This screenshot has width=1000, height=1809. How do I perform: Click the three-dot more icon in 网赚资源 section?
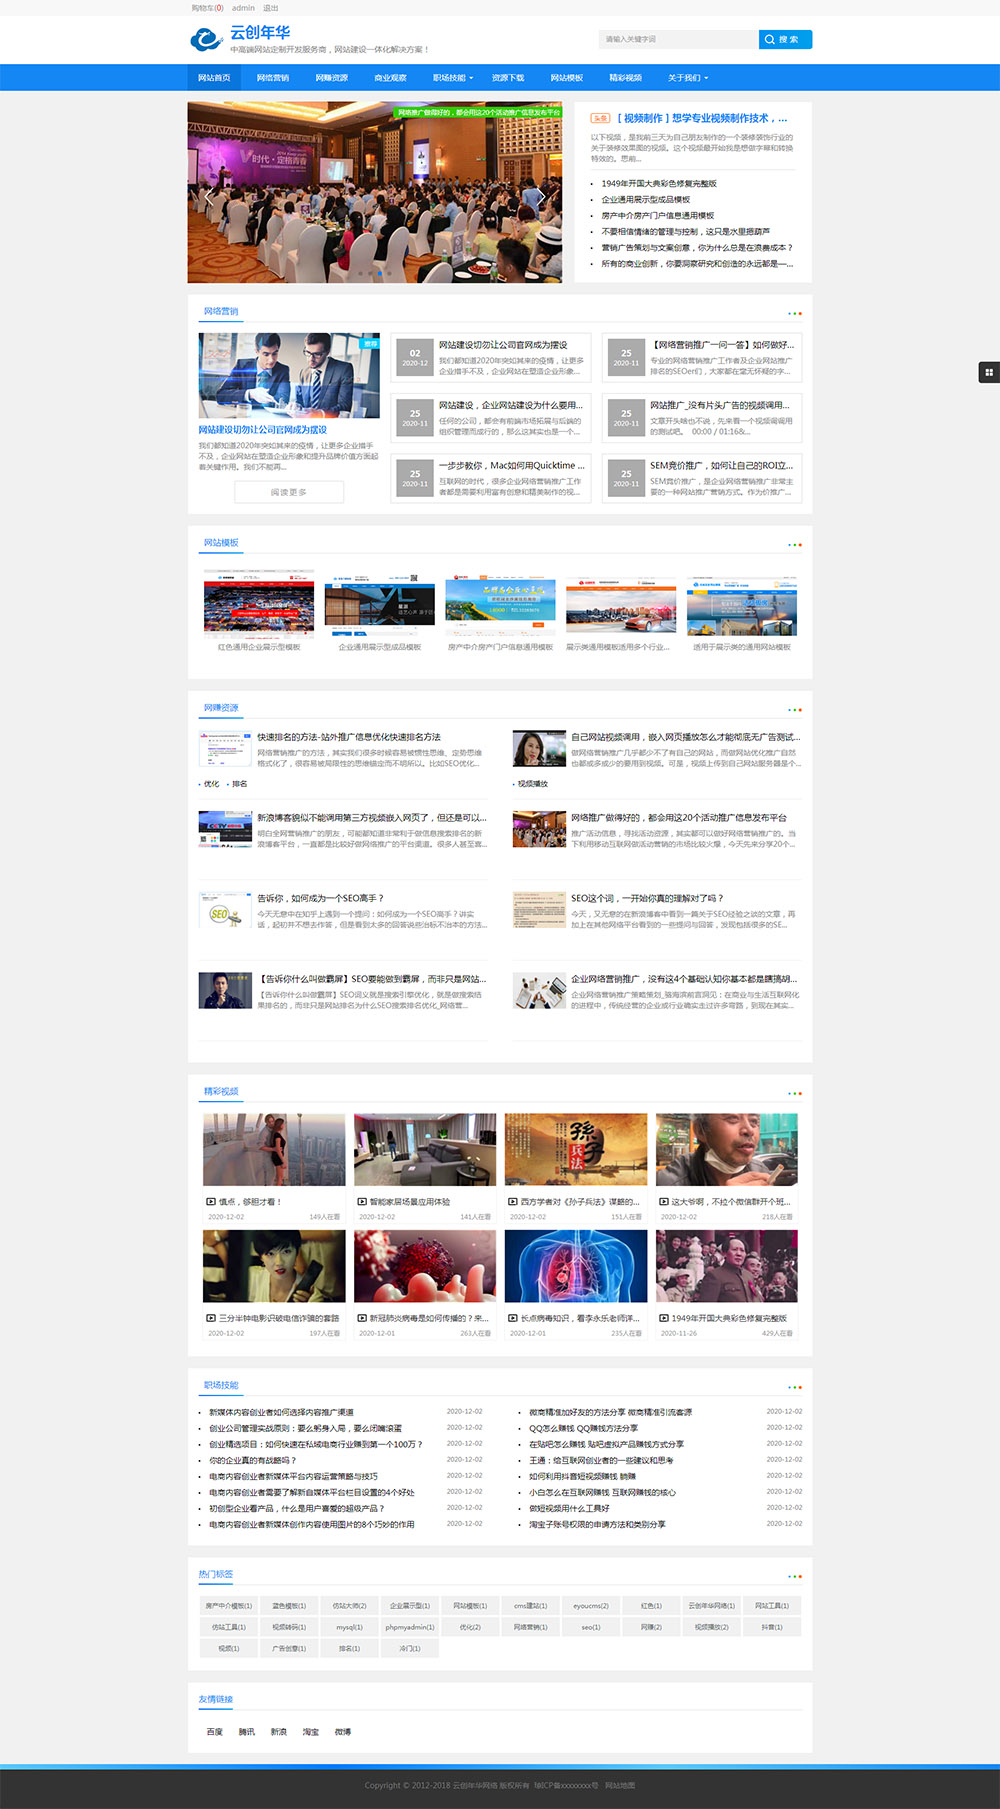[794, 710]
